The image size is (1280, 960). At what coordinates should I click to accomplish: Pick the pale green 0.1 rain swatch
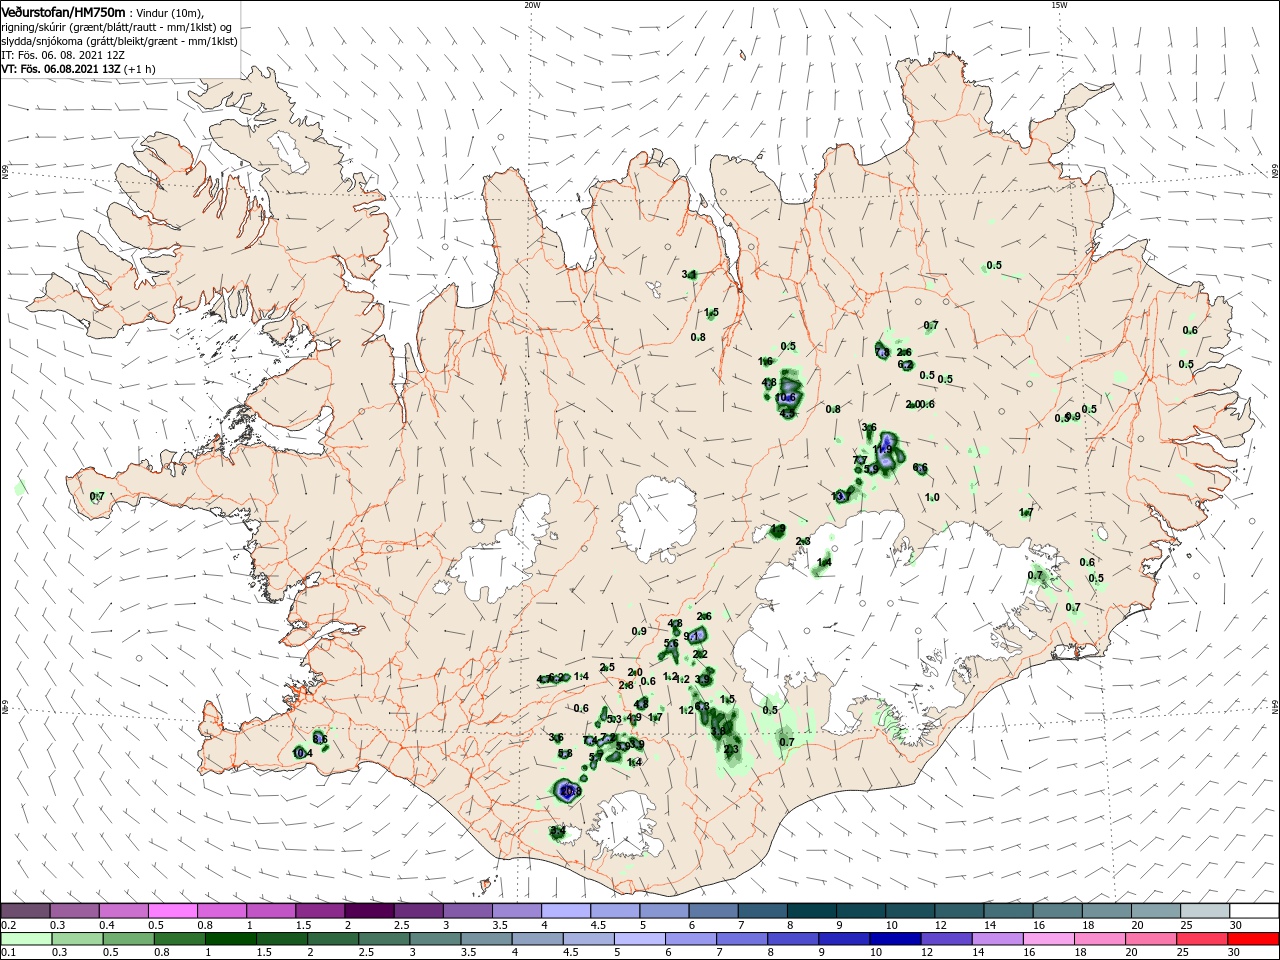pyautogui.click(x=25, y=939)
